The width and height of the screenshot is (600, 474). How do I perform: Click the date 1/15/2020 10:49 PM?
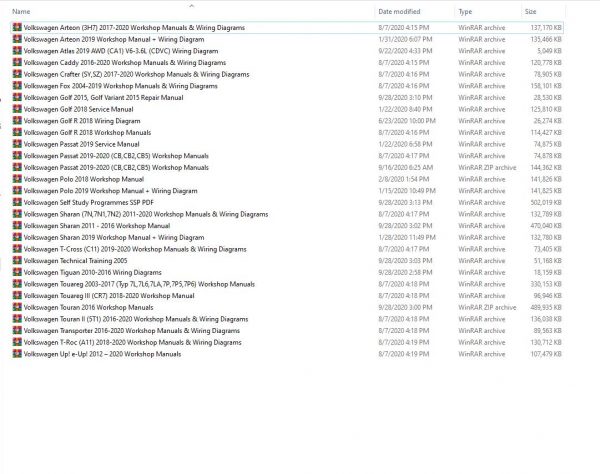pos(407,191)
